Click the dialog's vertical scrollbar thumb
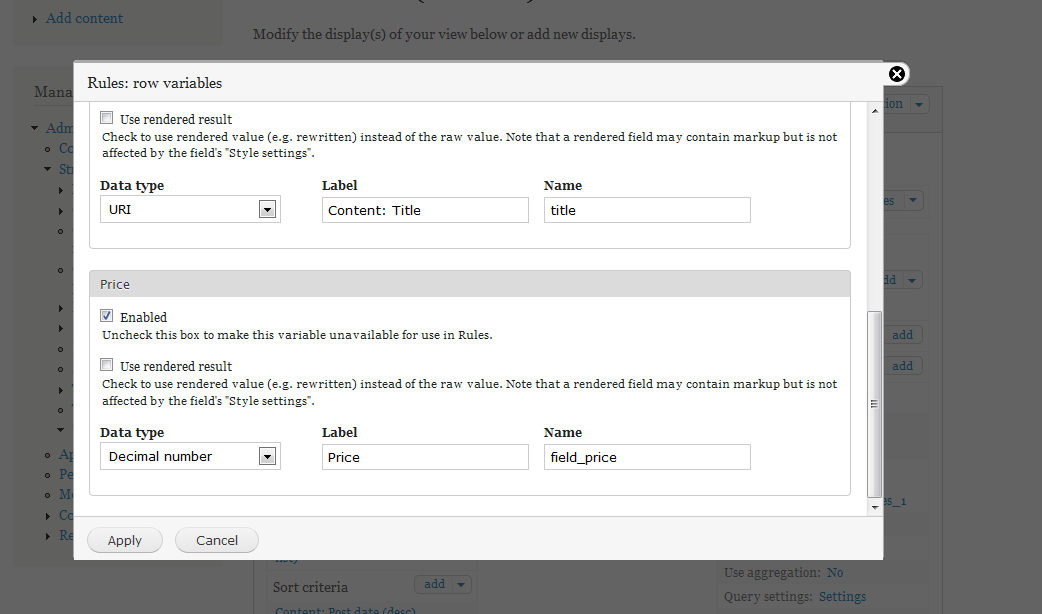Screen dimensions: 1042x614 875,403
